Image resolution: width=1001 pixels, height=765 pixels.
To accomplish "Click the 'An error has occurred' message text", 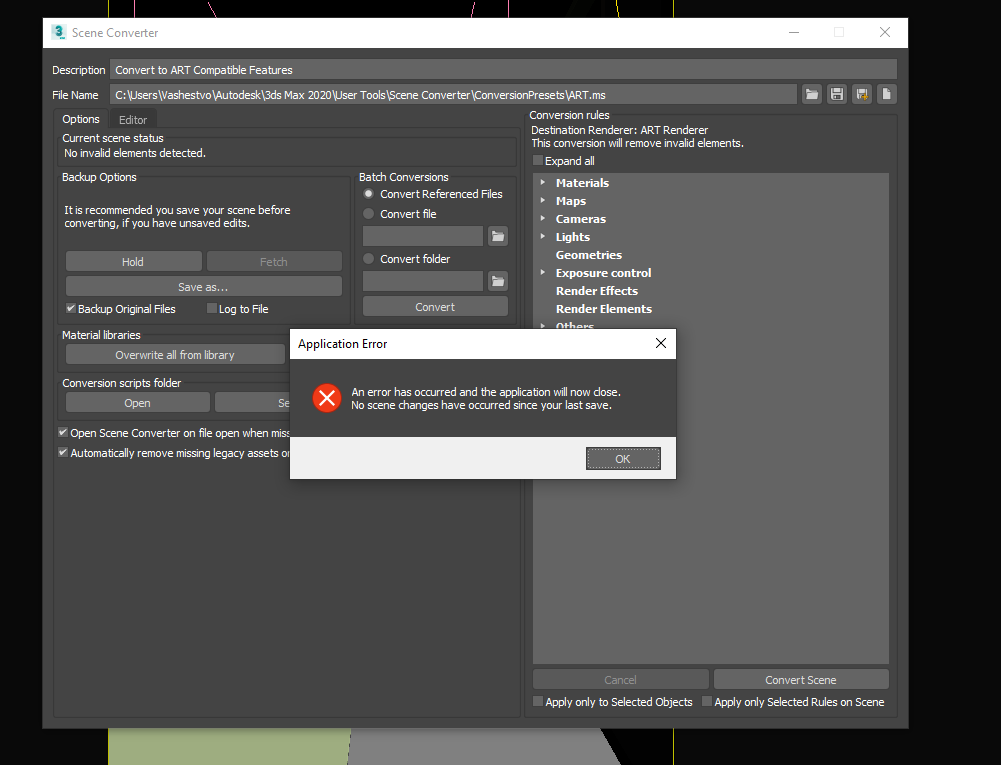I will tap(486, 392).
